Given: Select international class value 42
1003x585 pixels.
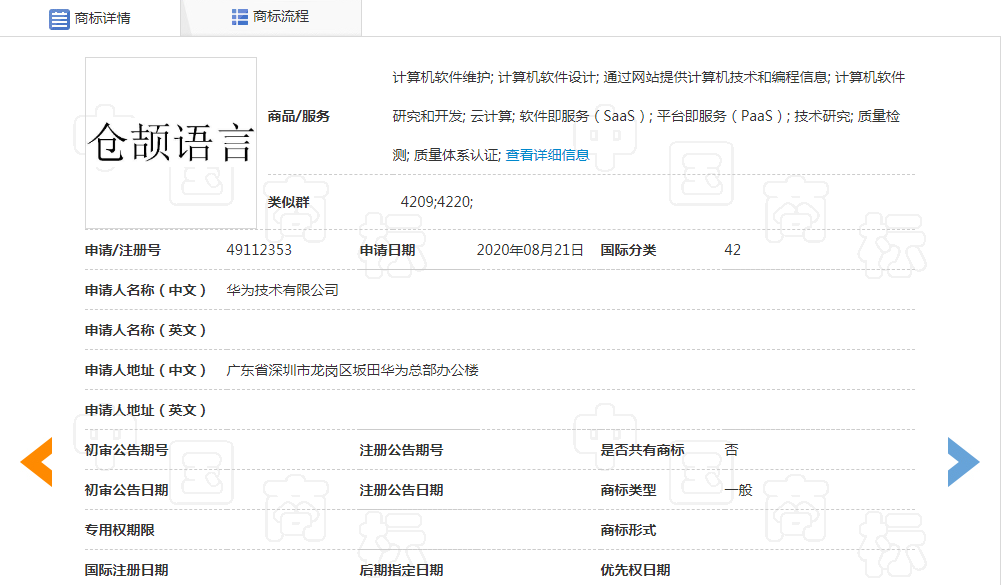Looking at the screenshot, I should (x=732, y=250).
